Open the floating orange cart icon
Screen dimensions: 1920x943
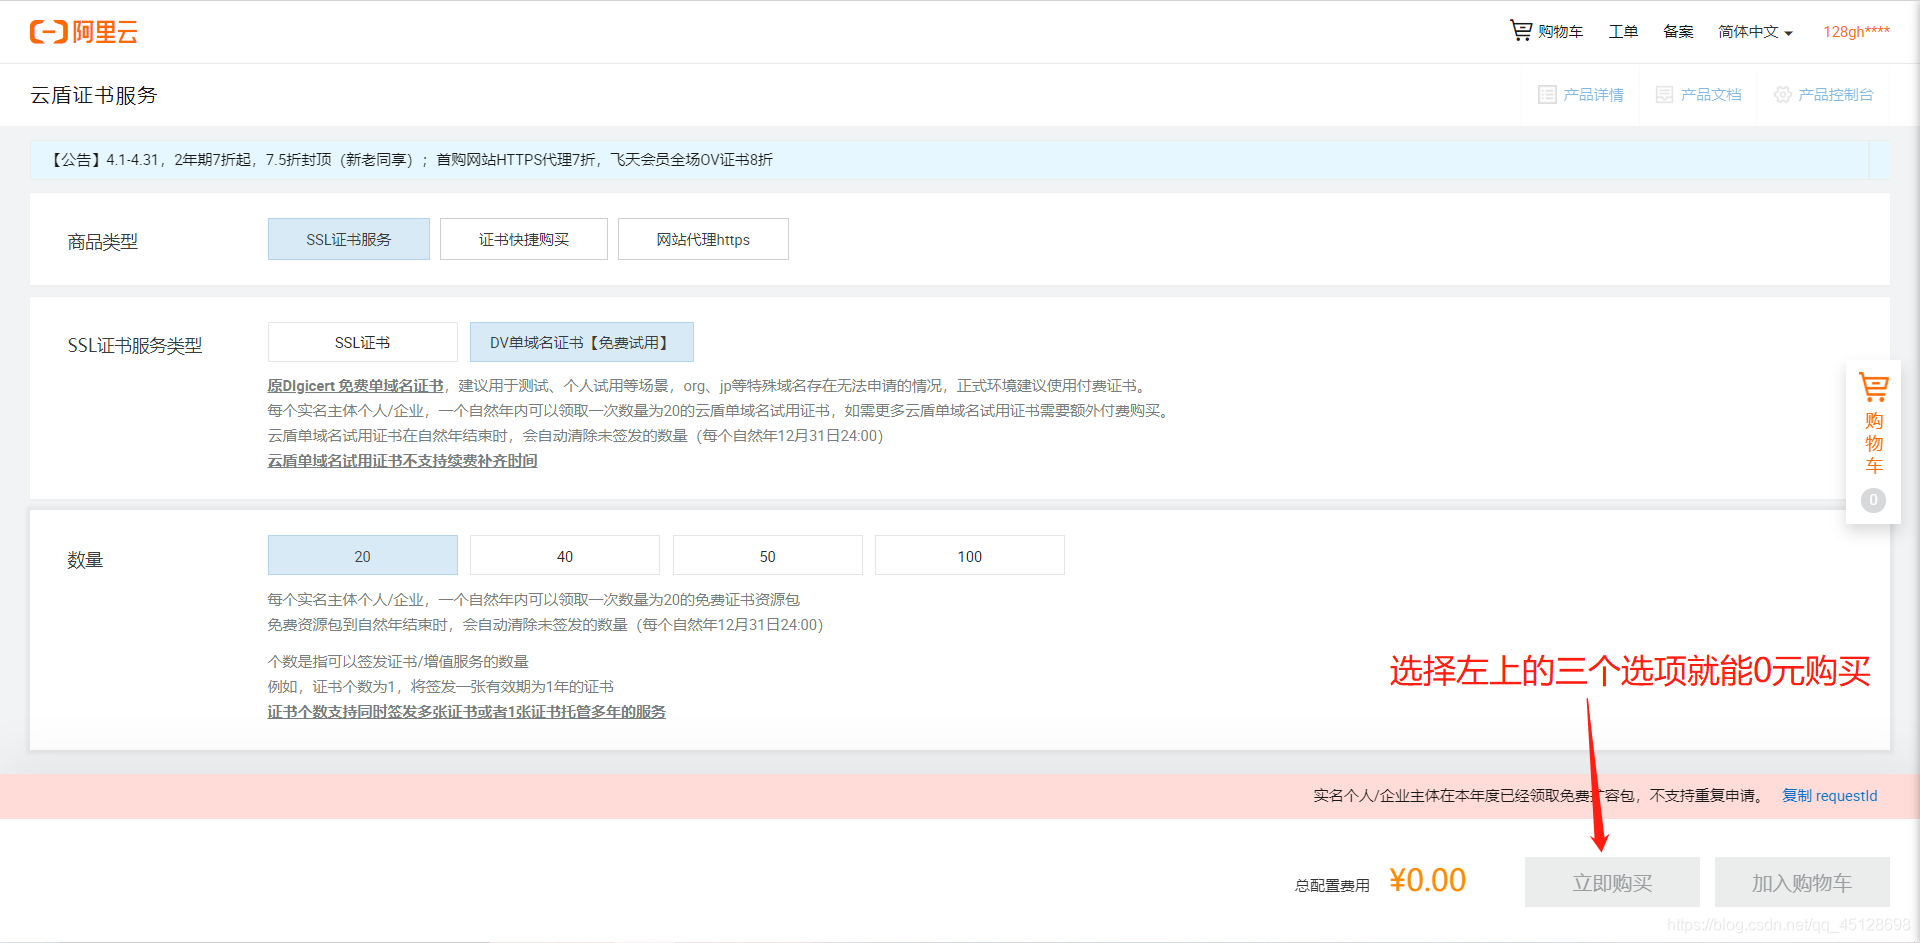pos(1873,387)
